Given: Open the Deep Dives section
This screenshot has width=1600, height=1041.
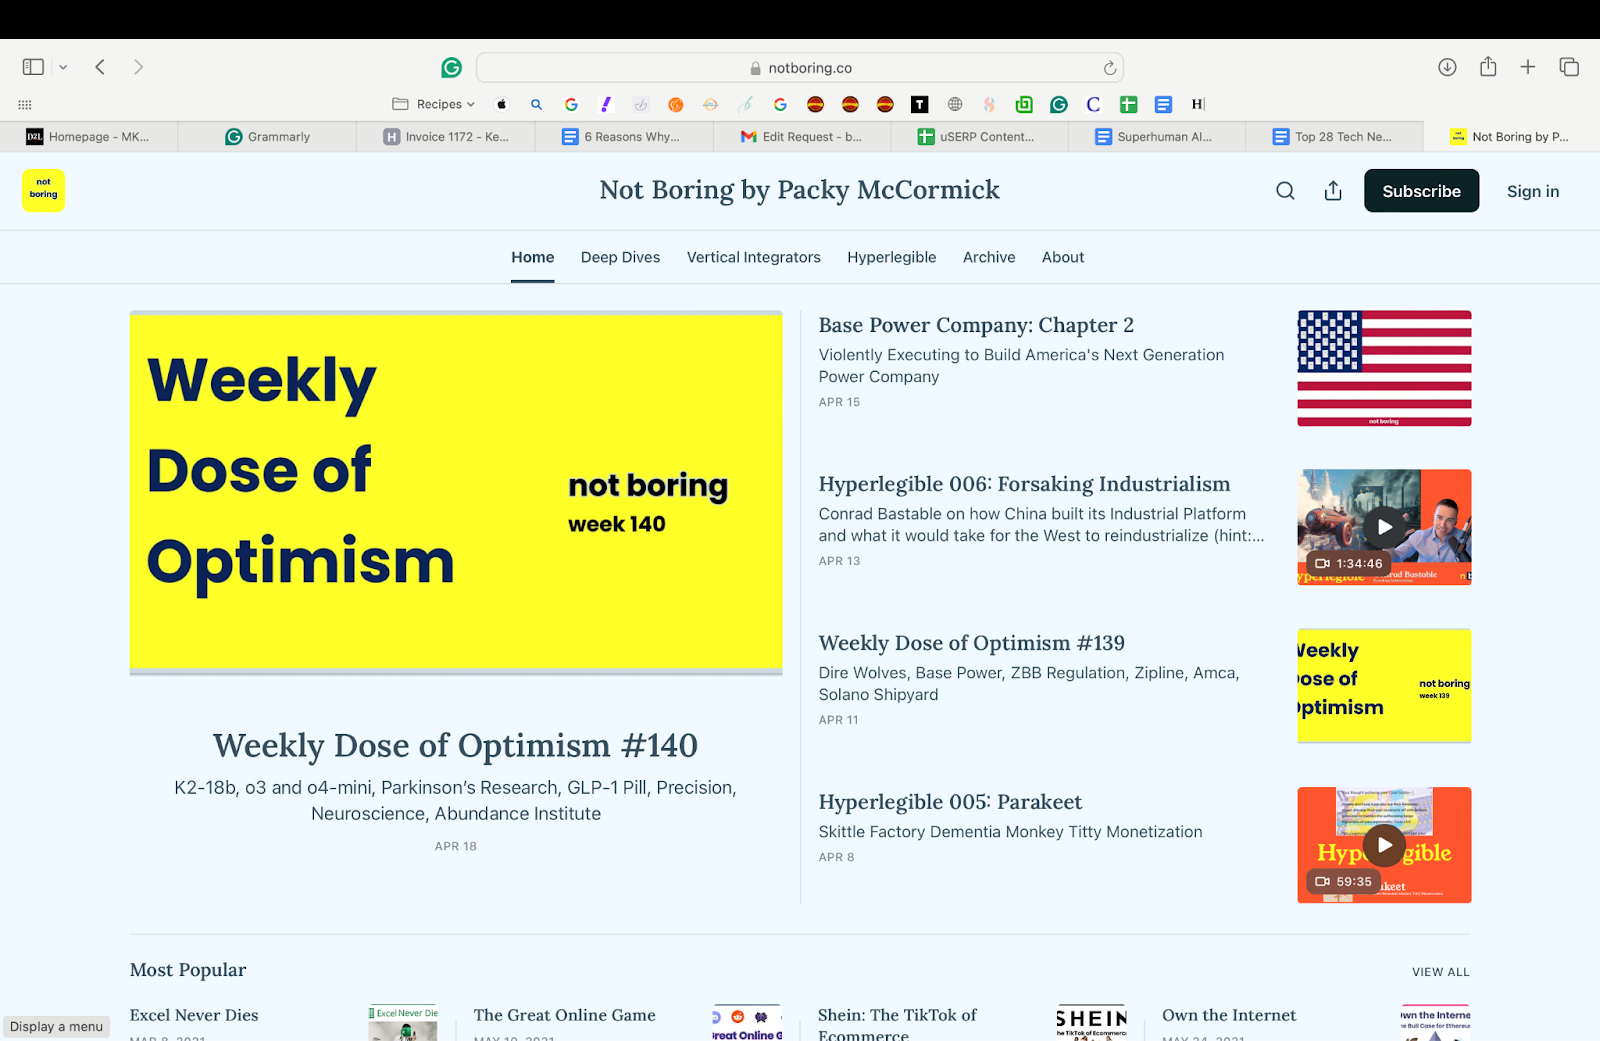Looking at the screenshot, I should pos(620,257).
